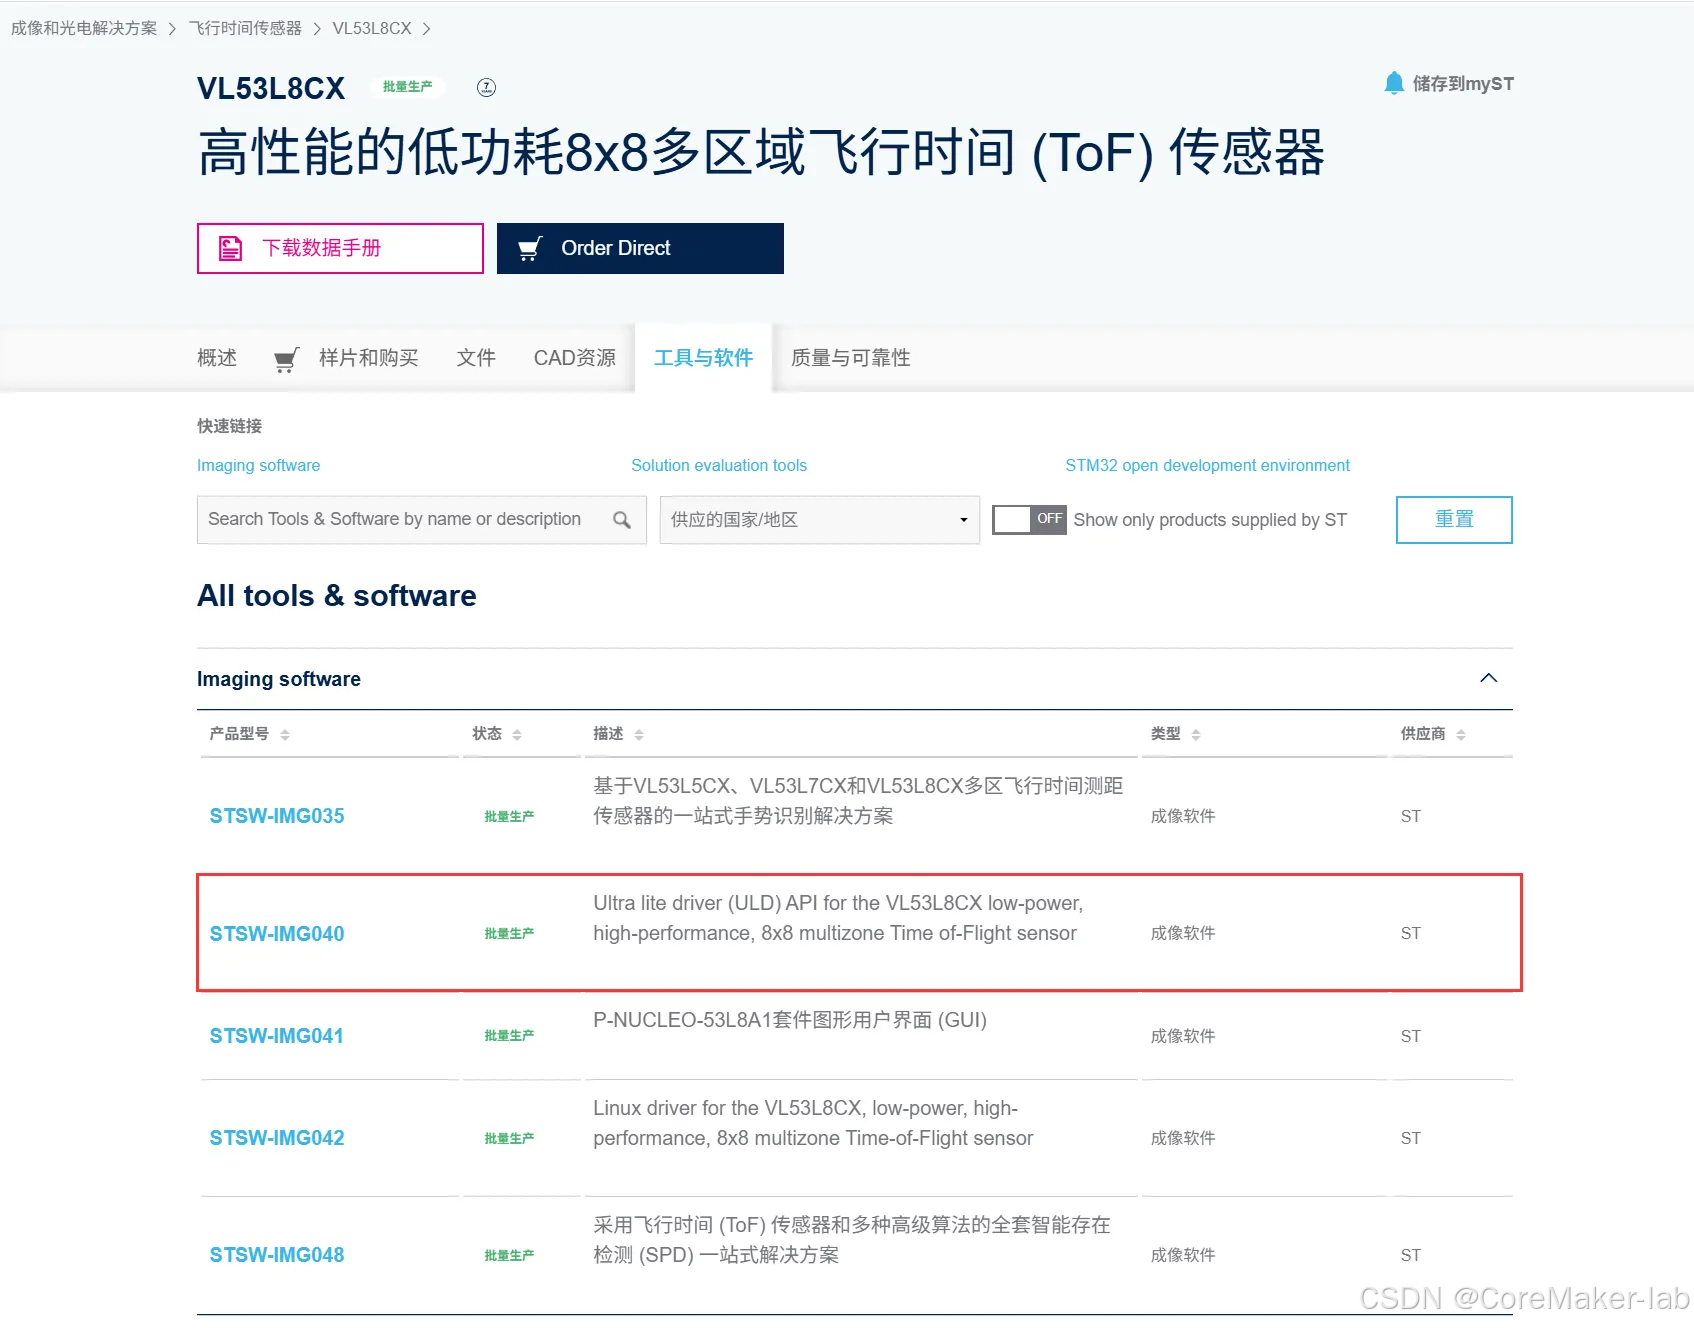Click 成像软件 type in the STSW-IMG041 row

pyautogui.click(x=1183, y=1036)
